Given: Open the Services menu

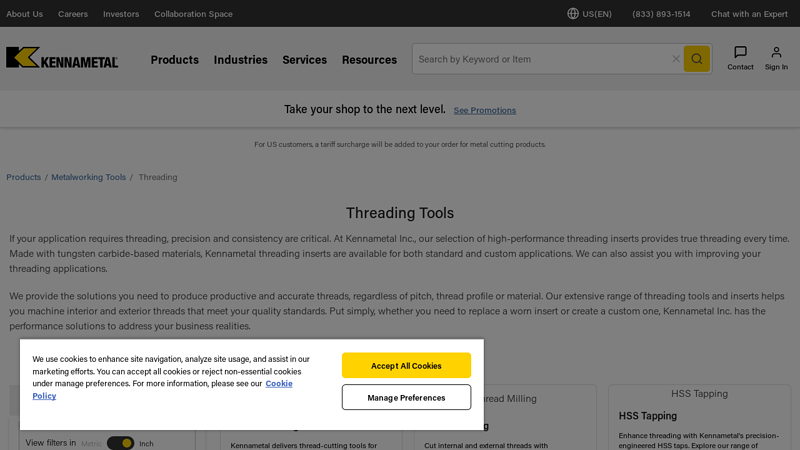Looking at the screenshot, I should [x=304, y=60].
